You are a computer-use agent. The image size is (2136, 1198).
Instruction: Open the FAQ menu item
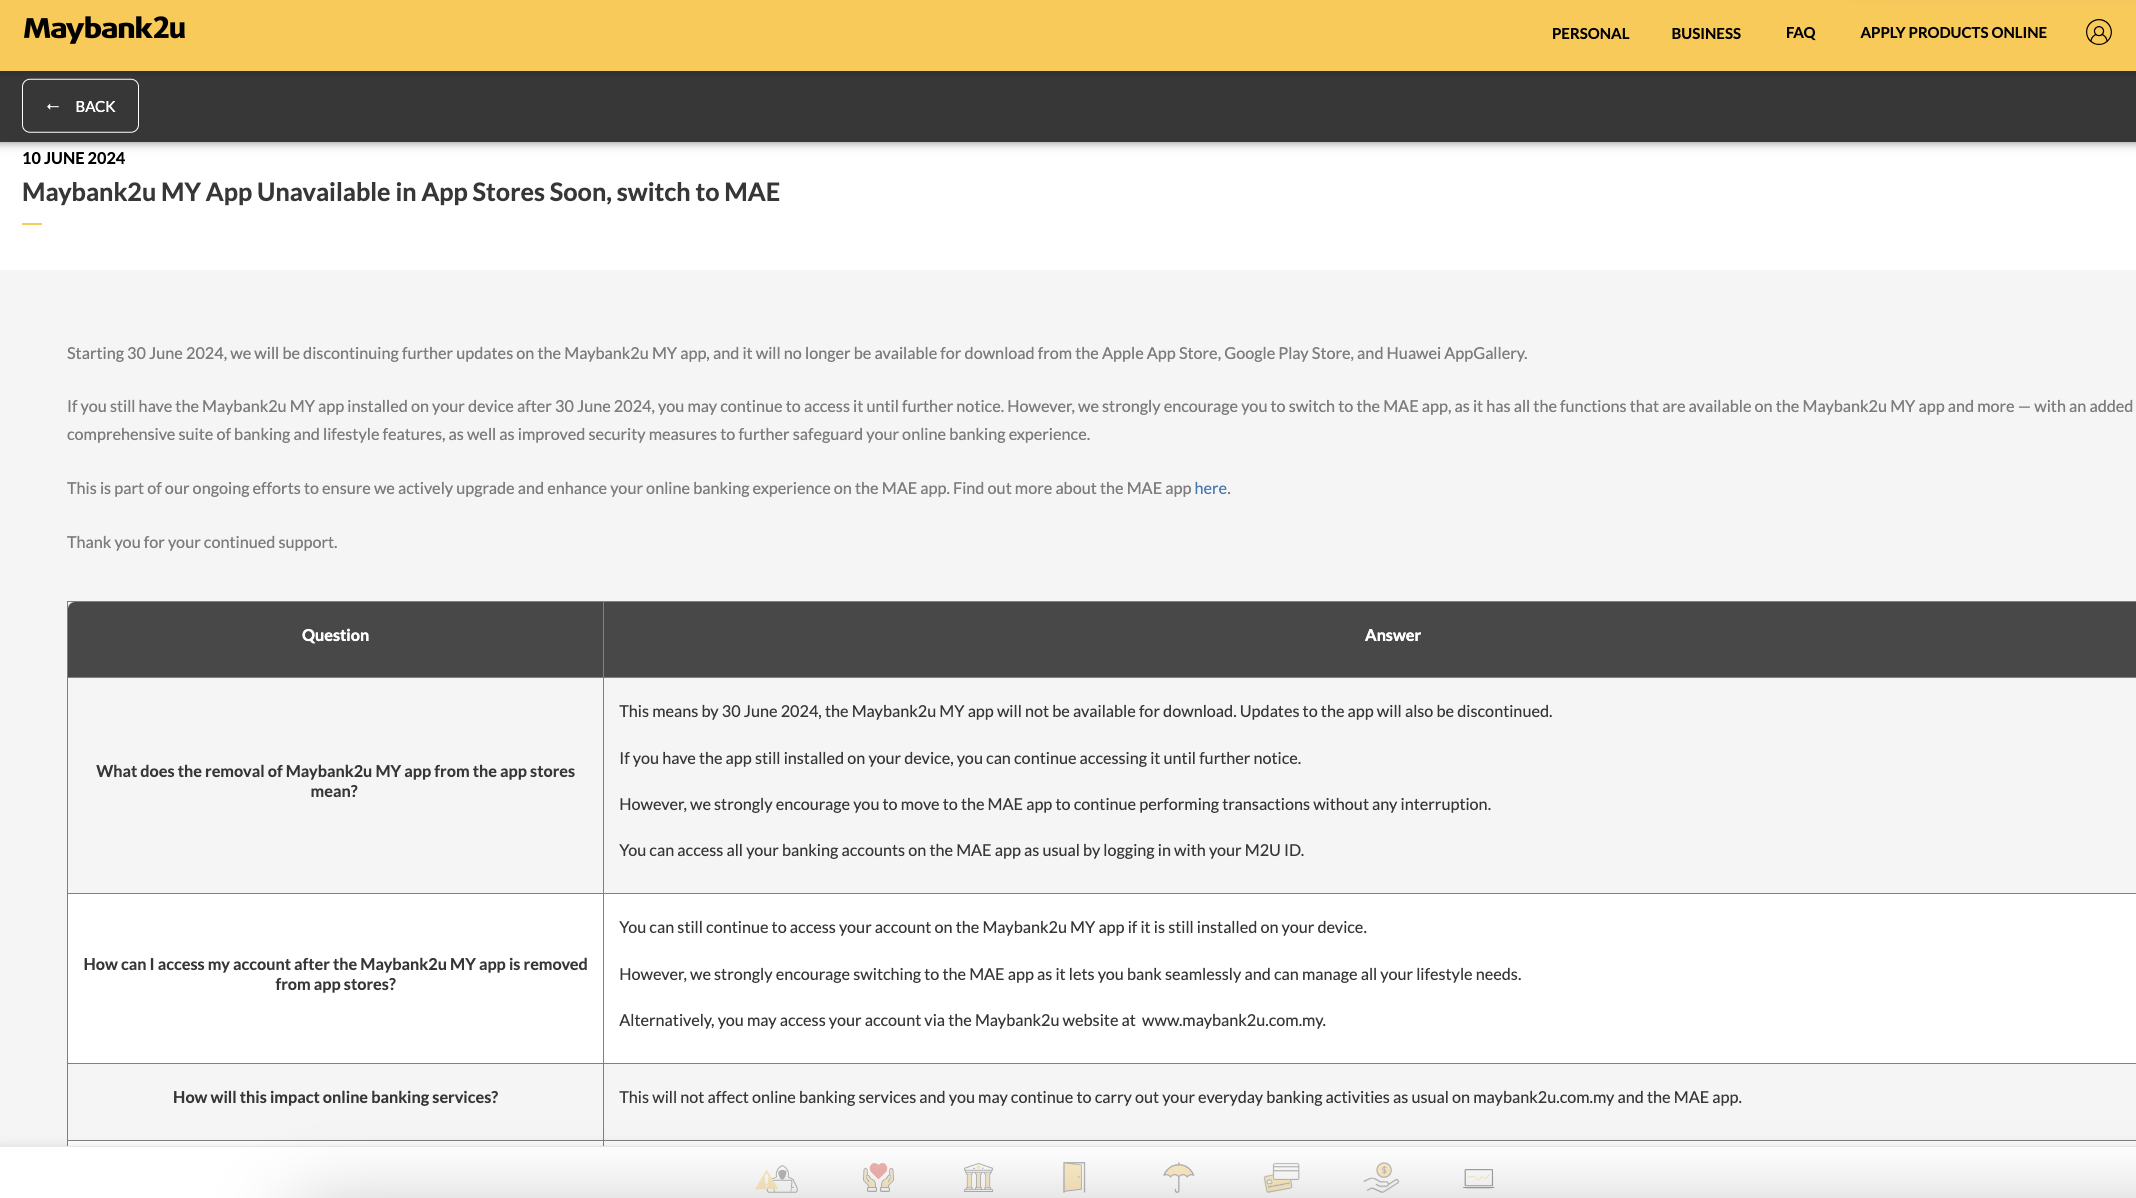pyautogui.click(x=1800, y=33)
